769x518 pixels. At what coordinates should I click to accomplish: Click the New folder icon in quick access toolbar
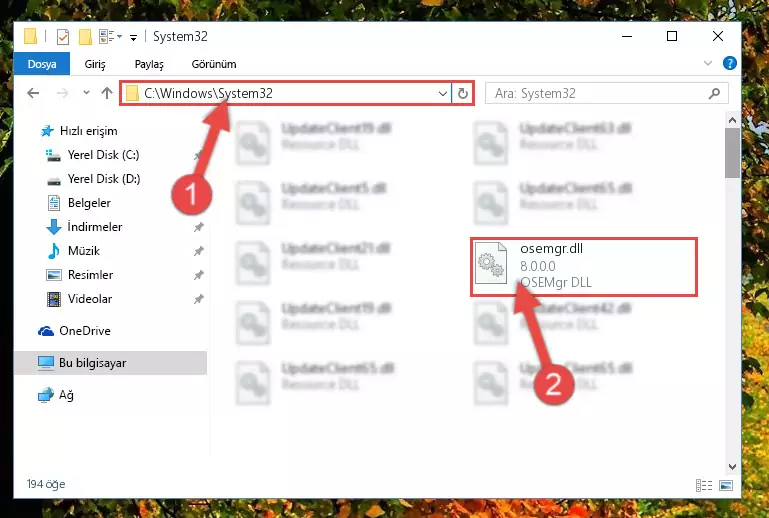(x=85, y=37)
